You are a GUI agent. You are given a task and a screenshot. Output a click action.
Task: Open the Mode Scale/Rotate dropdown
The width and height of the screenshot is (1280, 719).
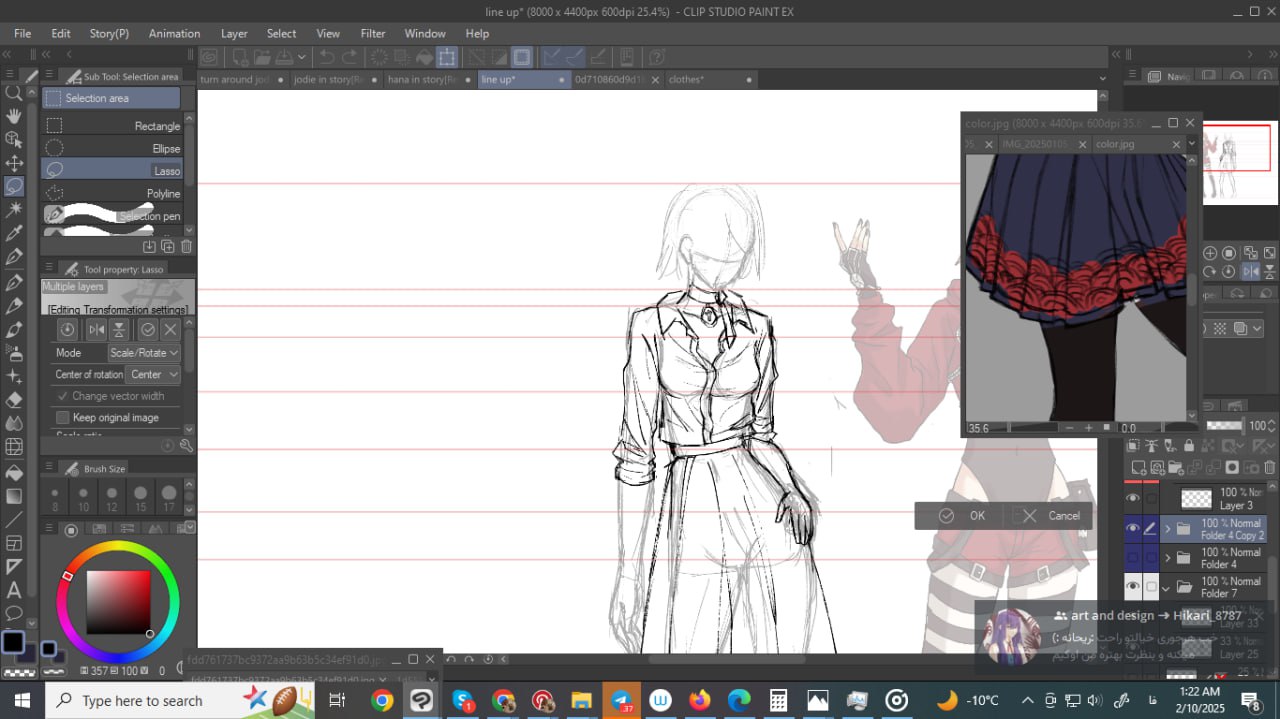tap(144, 353)
